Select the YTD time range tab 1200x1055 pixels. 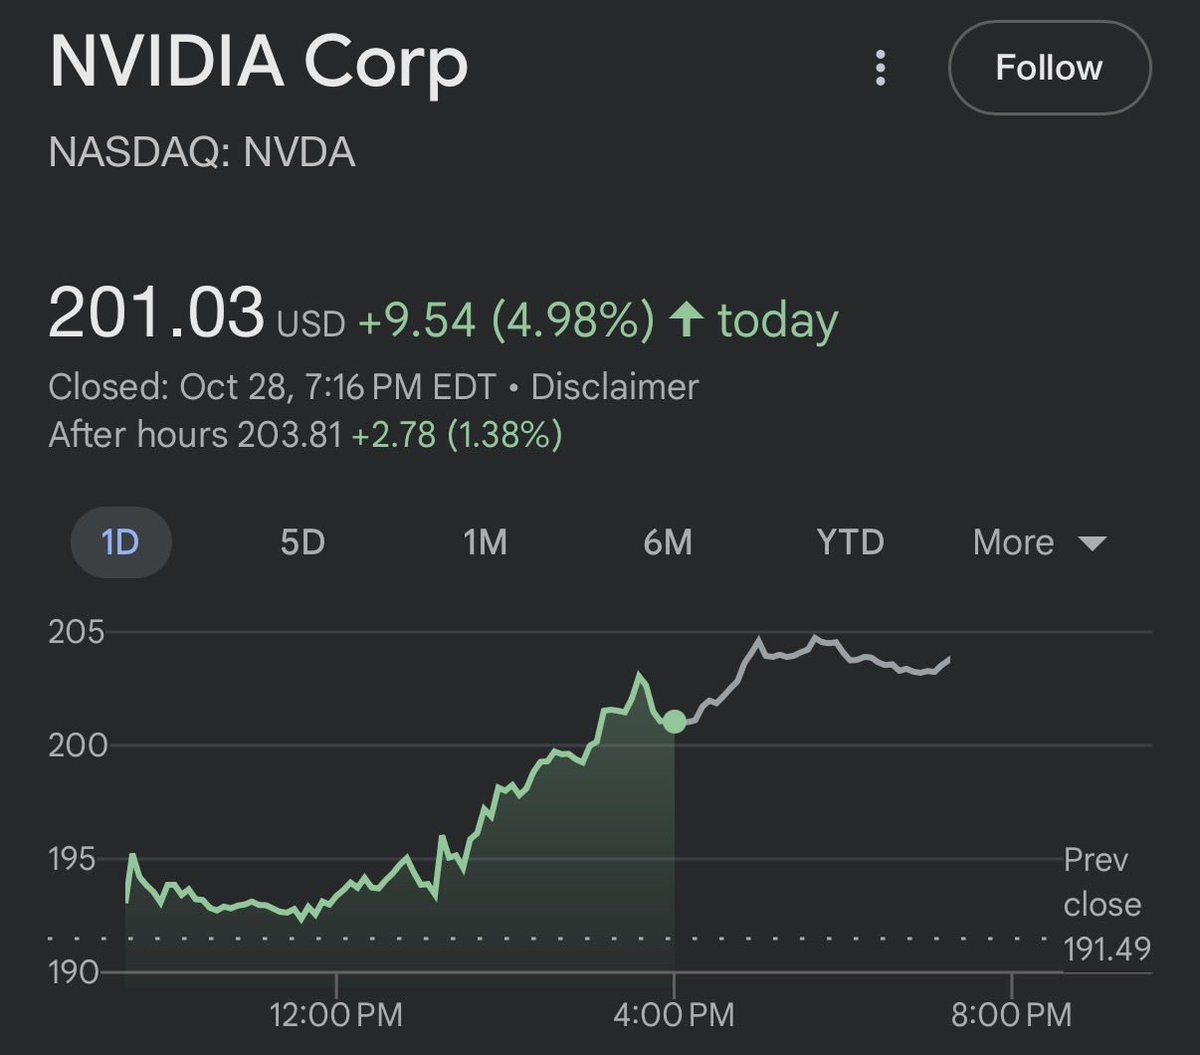coord(849,542)
